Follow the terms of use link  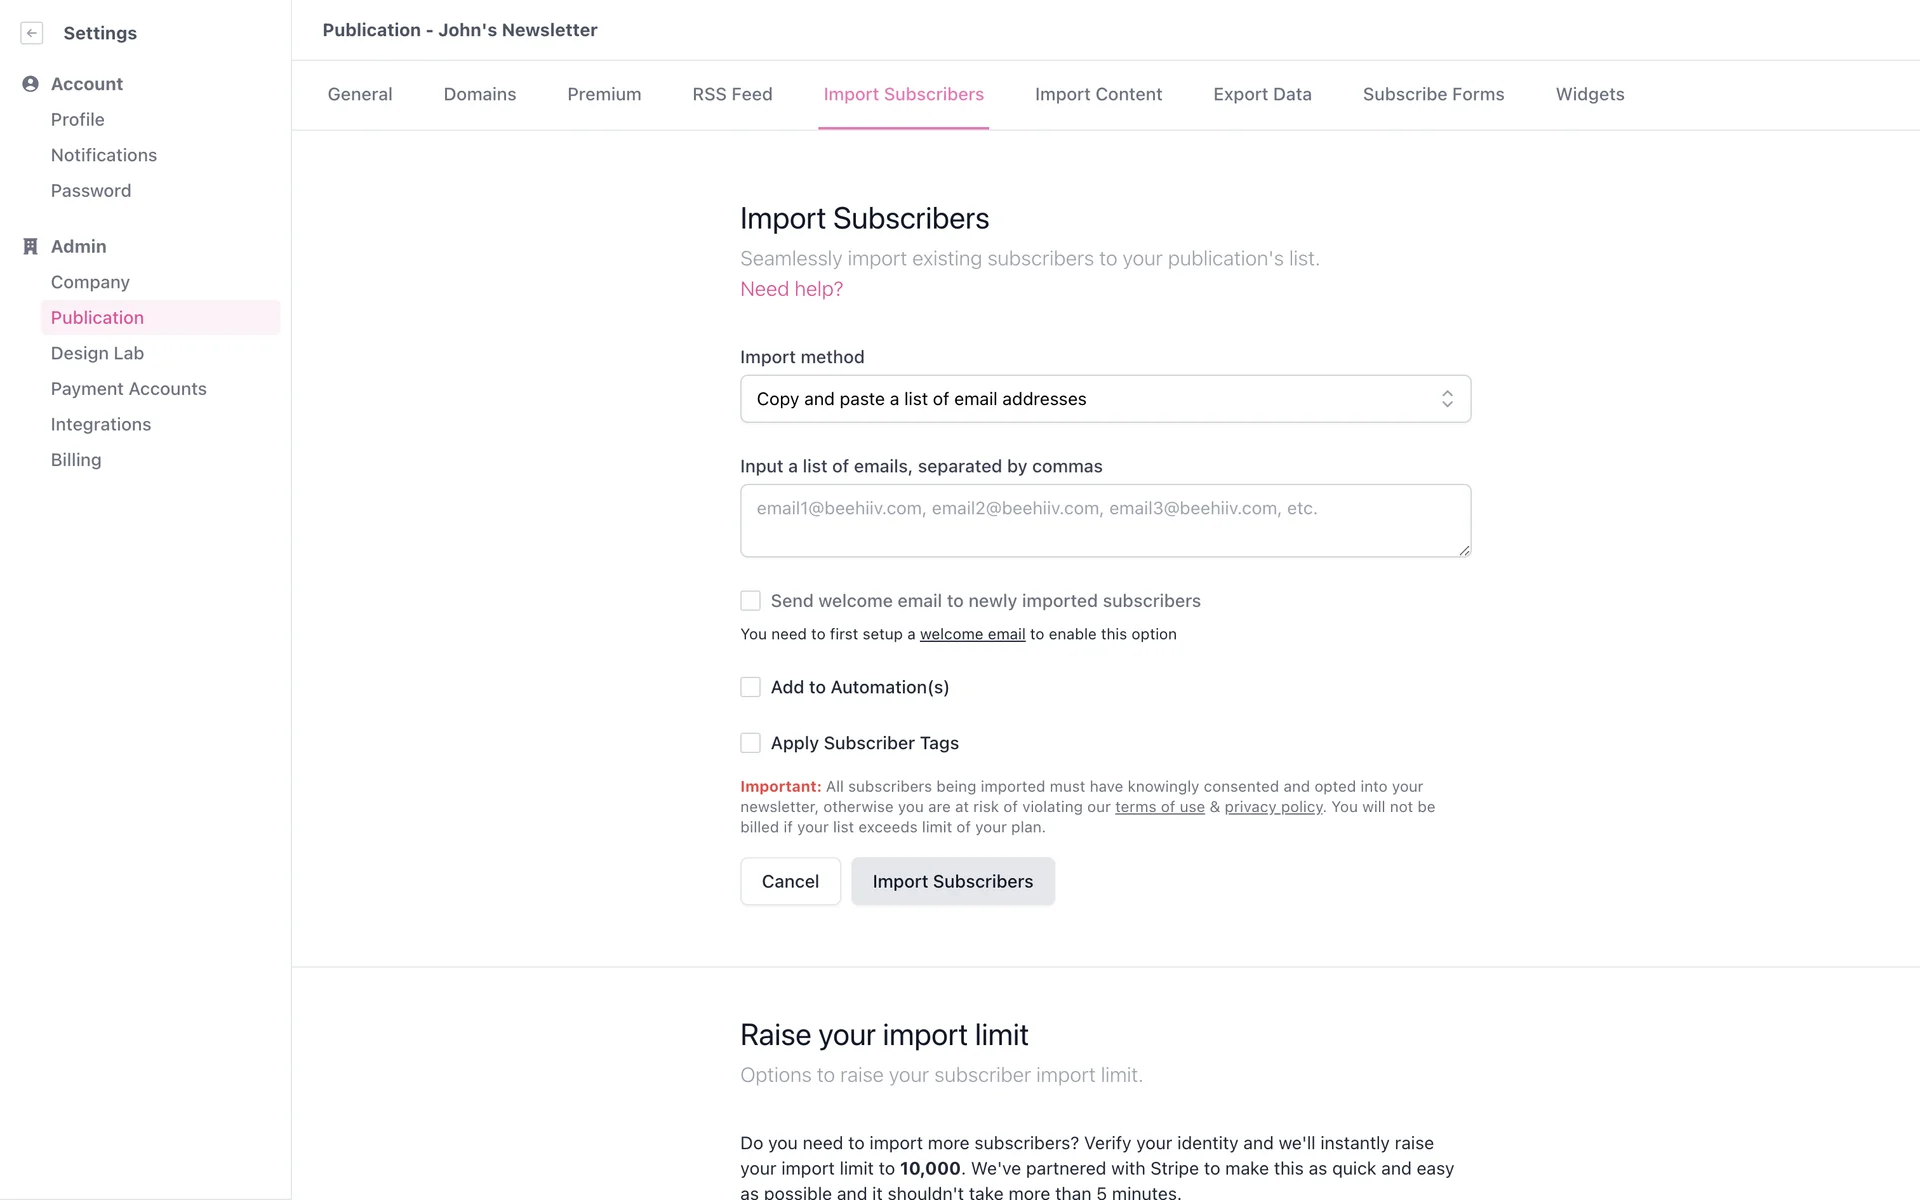[1159, 807]
